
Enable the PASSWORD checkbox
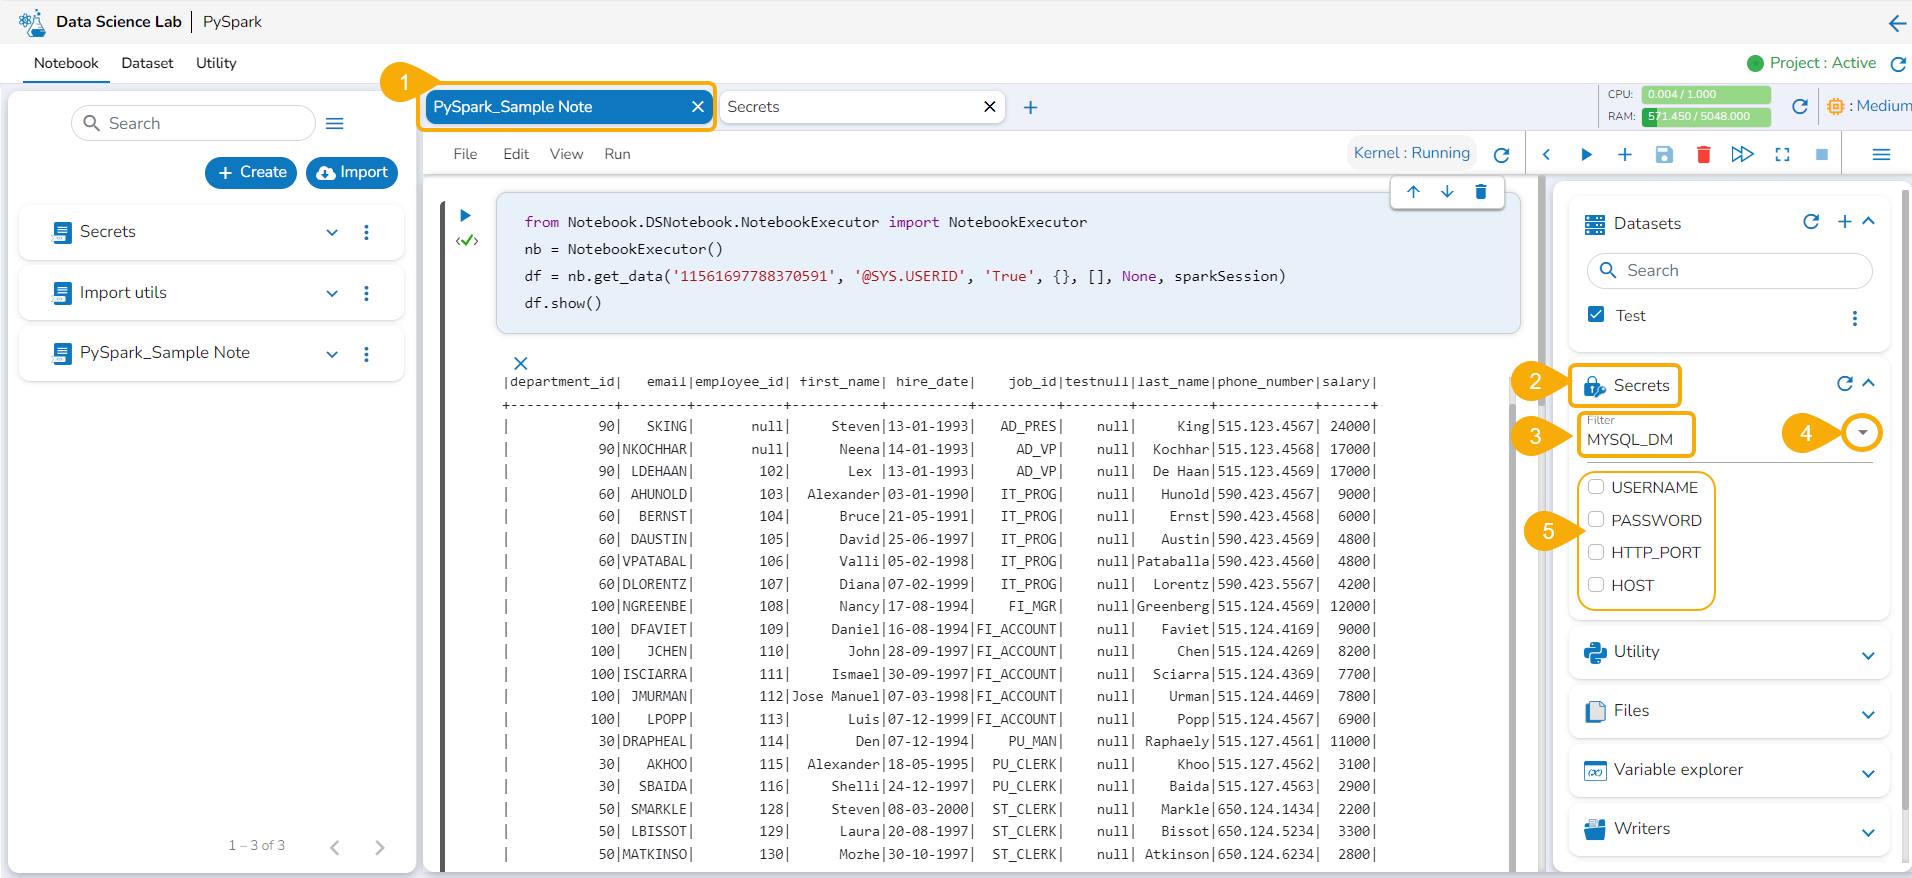[x=1596, y=520]
